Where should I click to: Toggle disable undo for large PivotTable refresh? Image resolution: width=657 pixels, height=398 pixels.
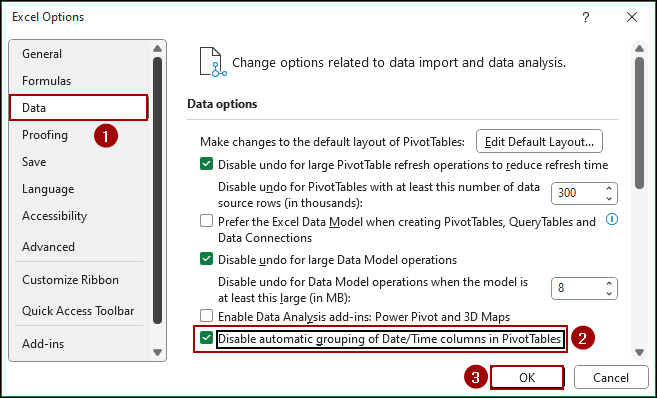[x=206, y=164]
